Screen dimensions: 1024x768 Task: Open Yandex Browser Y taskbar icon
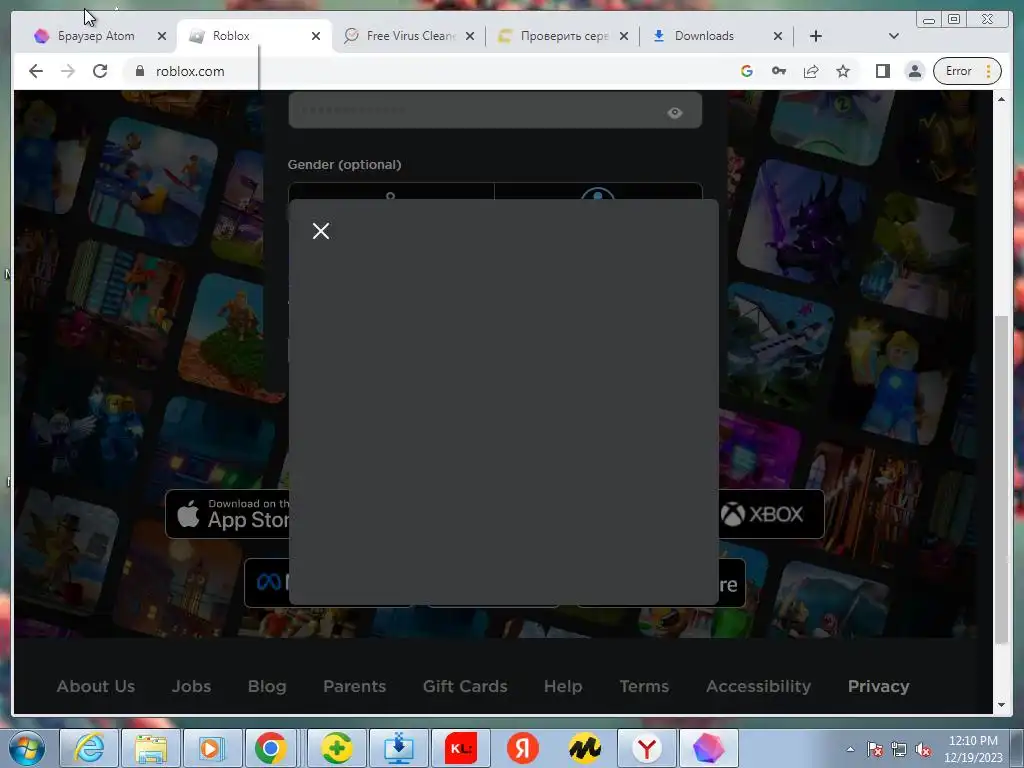point(647,748)
